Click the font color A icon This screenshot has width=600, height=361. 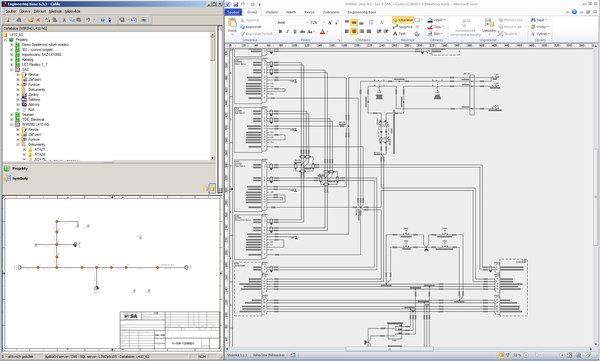tap(322, 32)
